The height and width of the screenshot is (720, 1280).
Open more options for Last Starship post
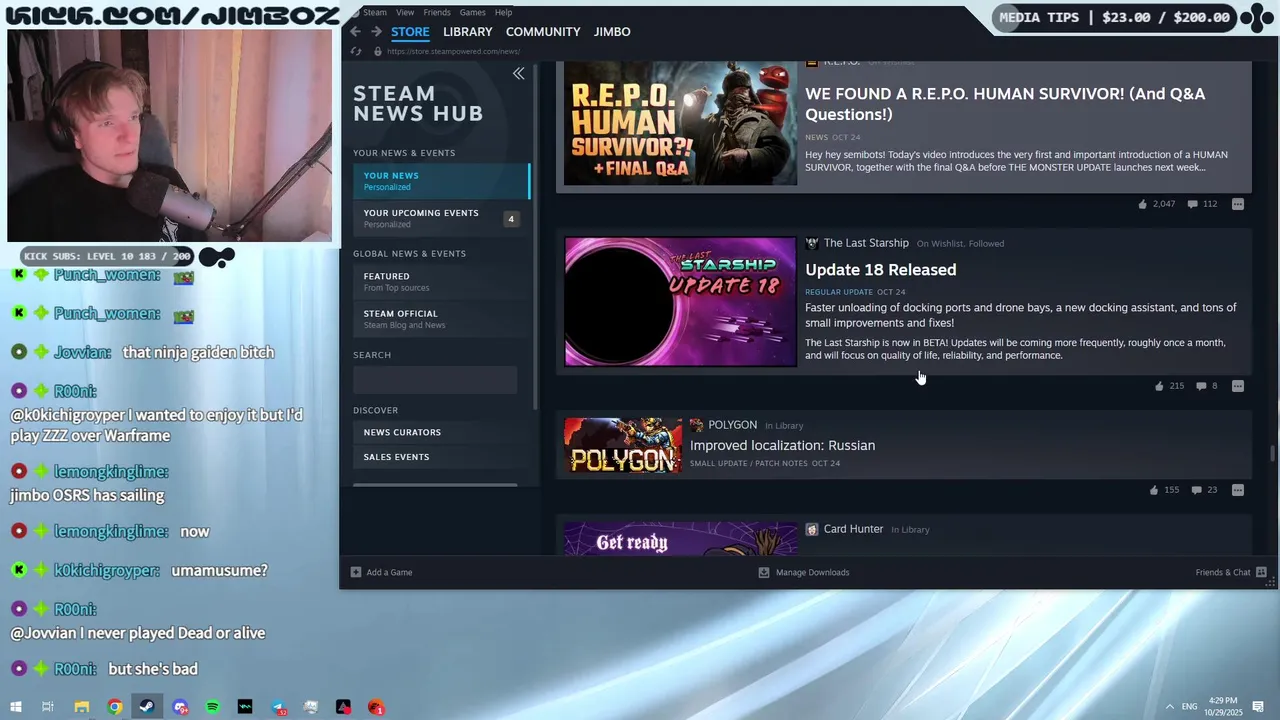1238,386
